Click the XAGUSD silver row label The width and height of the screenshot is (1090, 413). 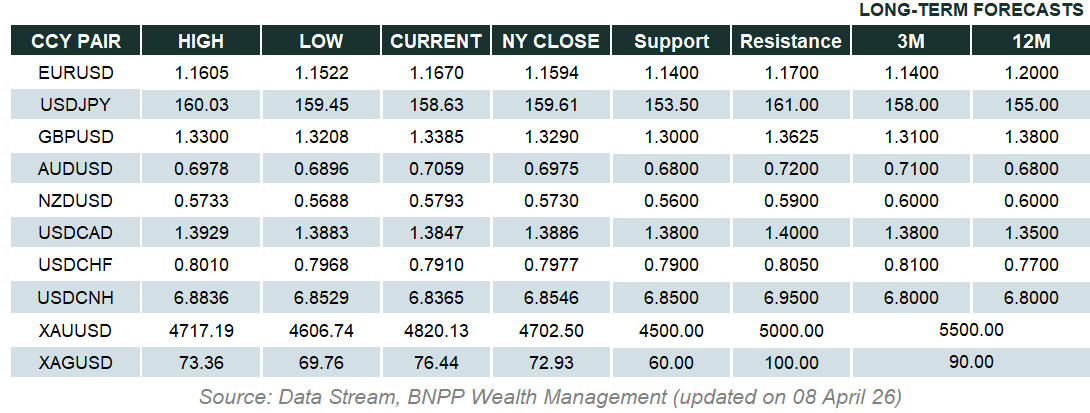coord(75,362)
